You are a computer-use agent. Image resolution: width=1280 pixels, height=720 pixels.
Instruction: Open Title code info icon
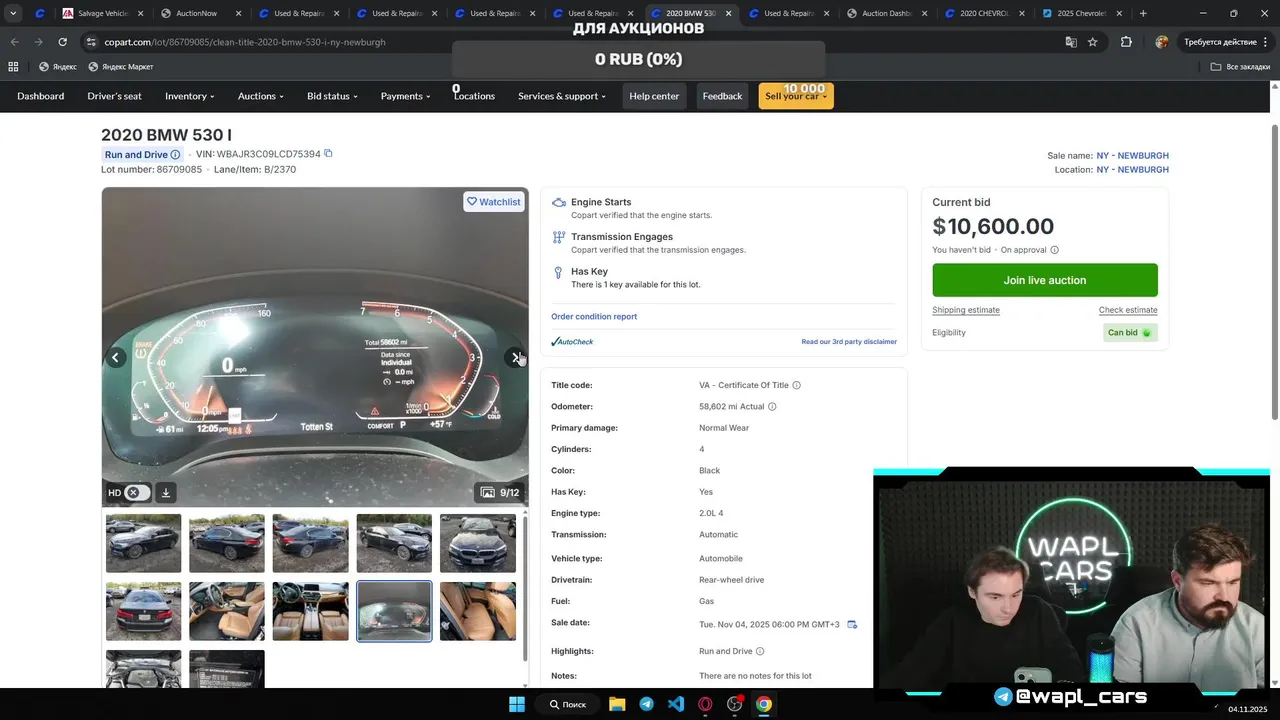(796, 385)
